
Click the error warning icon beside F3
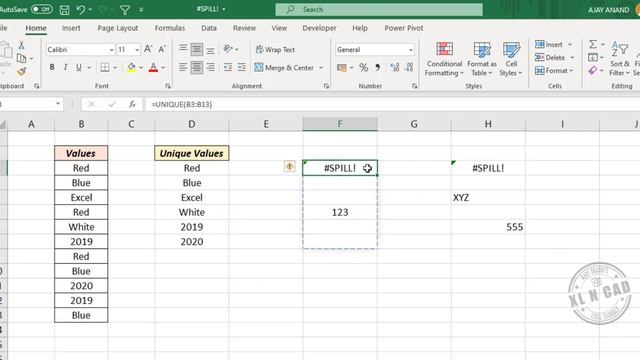289,167
